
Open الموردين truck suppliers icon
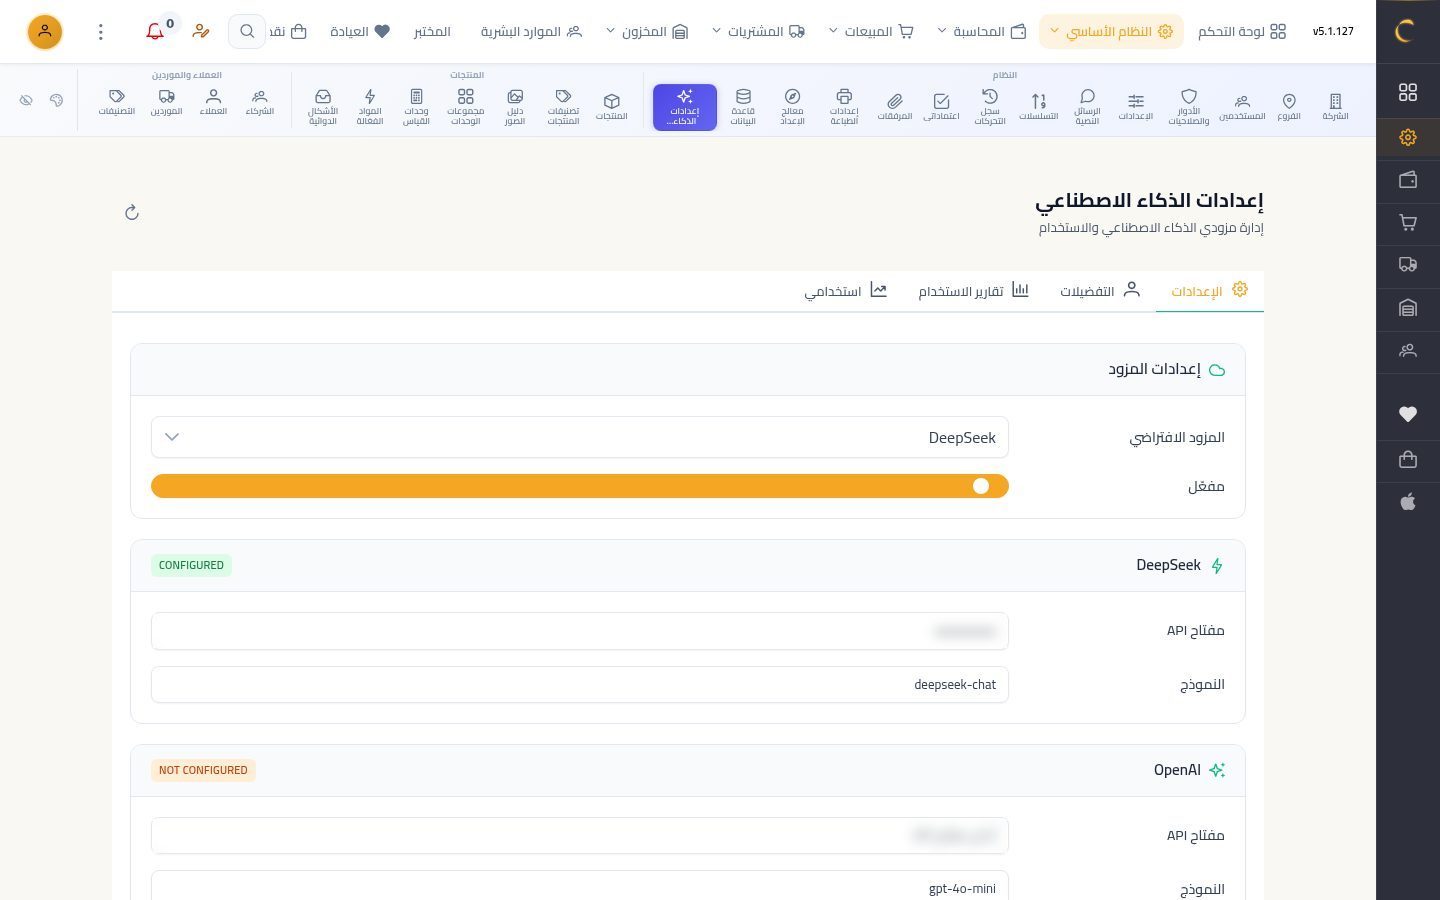167,102
